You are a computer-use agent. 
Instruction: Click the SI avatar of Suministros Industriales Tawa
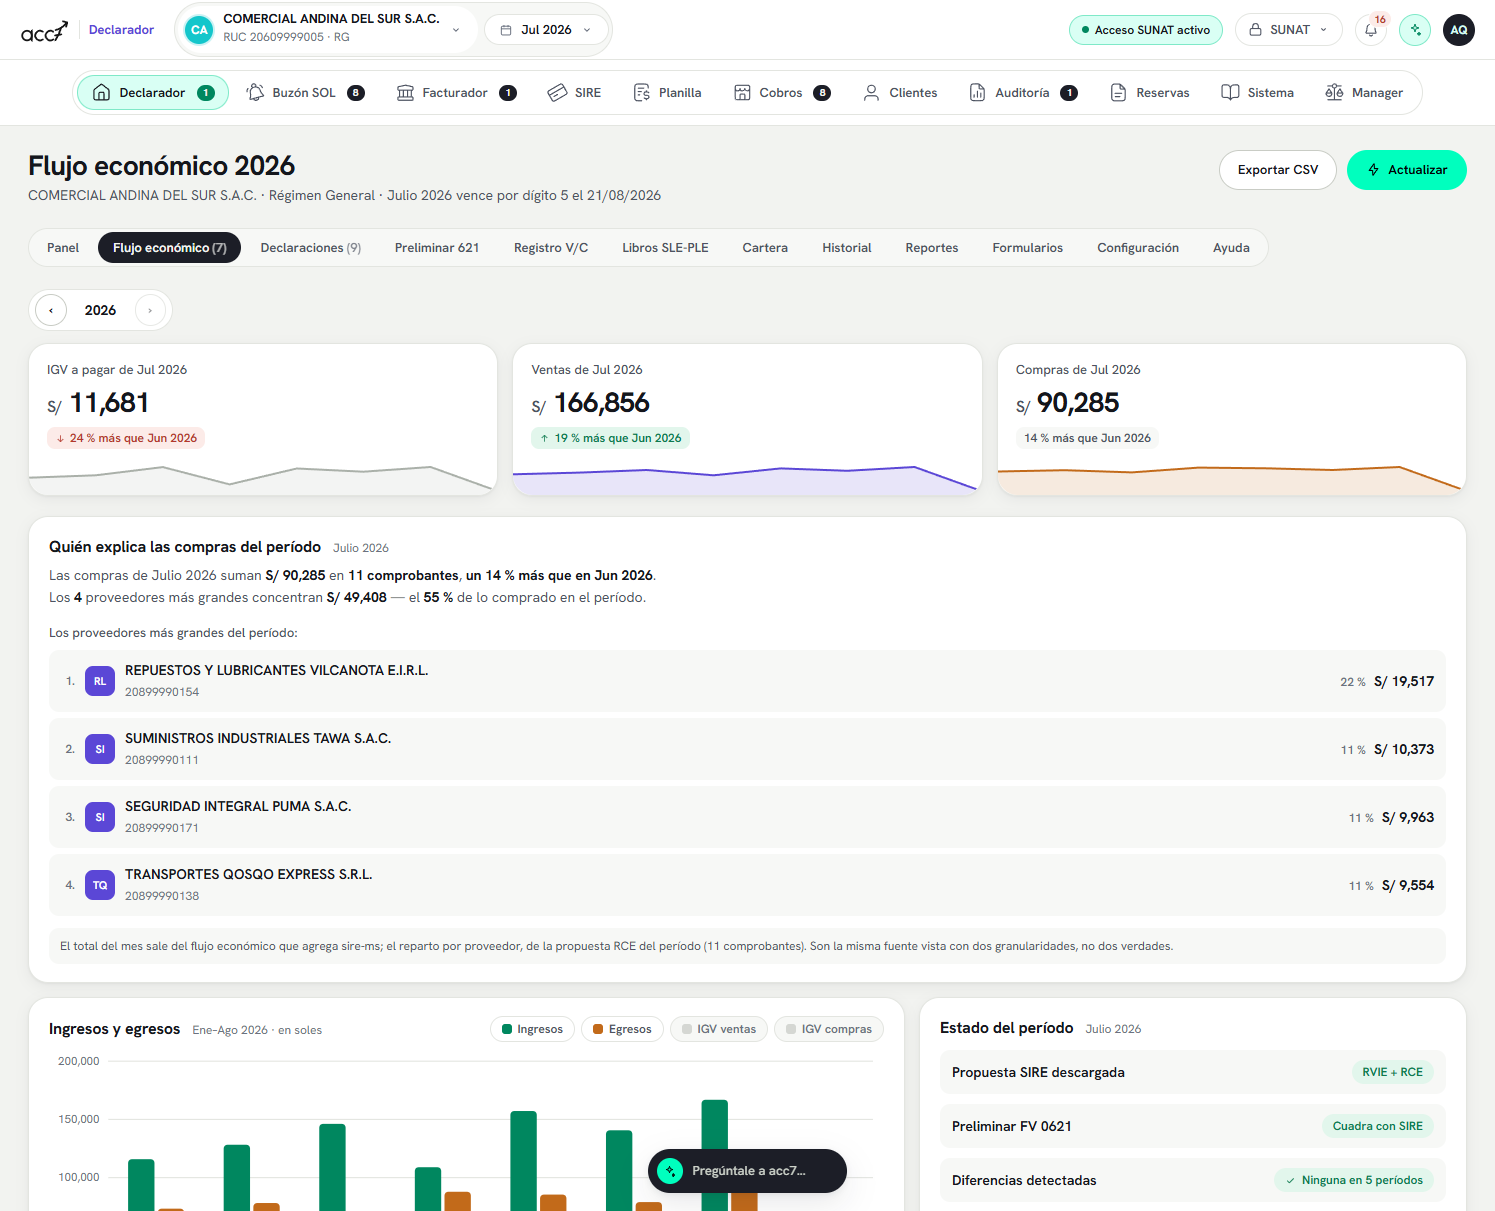[x=100, y=749]
